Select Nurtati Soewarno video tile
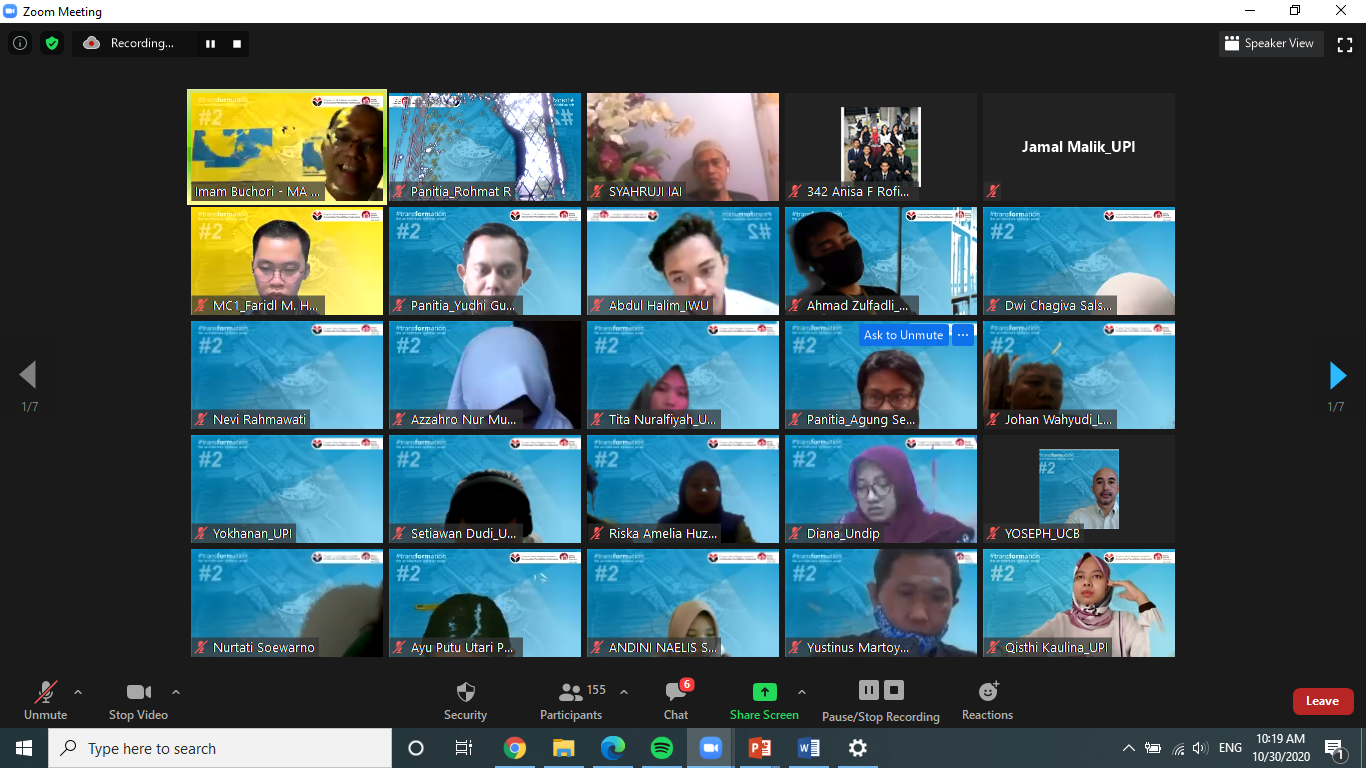This screenshot has height=768, width=1366. coord(287,603)
